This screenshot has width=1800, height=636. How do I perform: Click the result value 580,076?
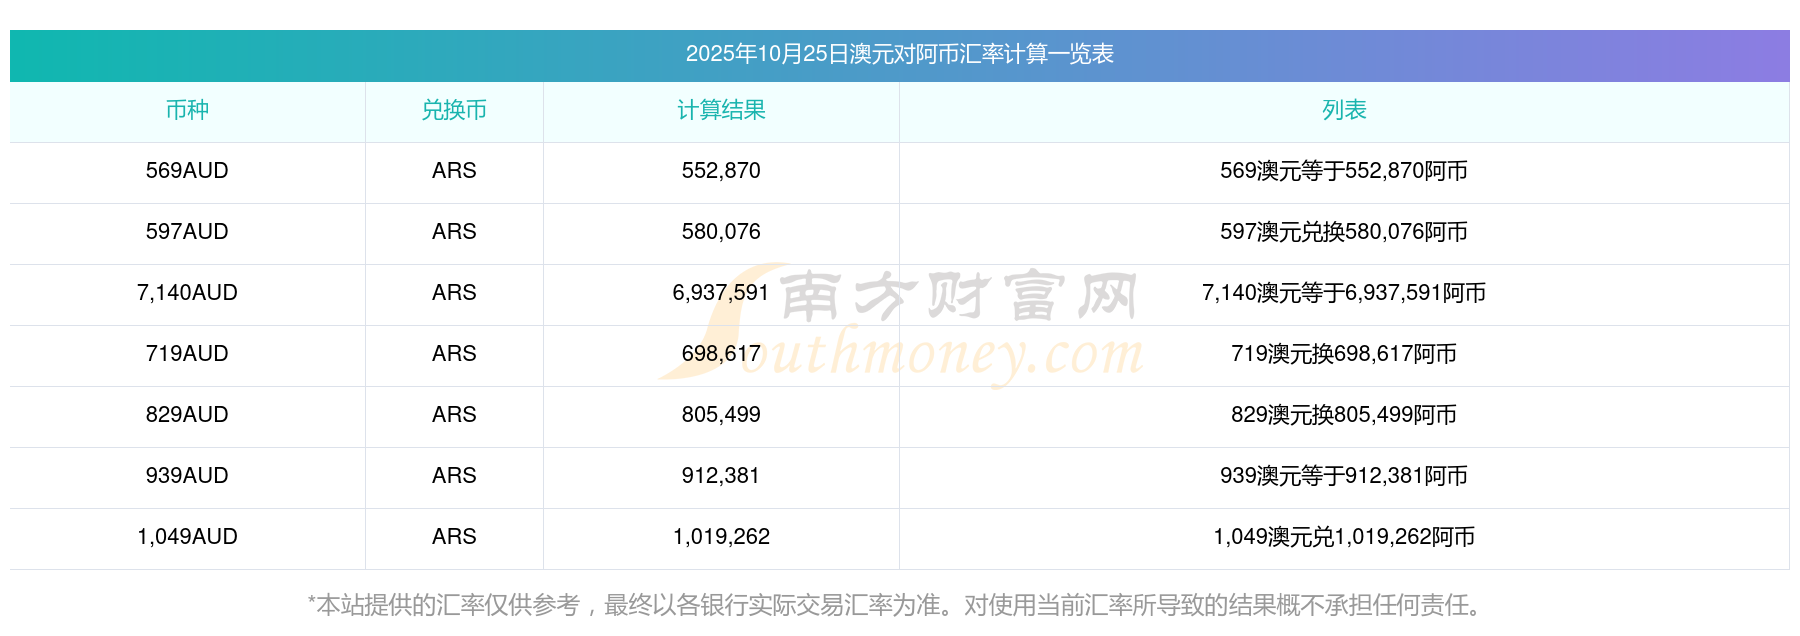721,232
